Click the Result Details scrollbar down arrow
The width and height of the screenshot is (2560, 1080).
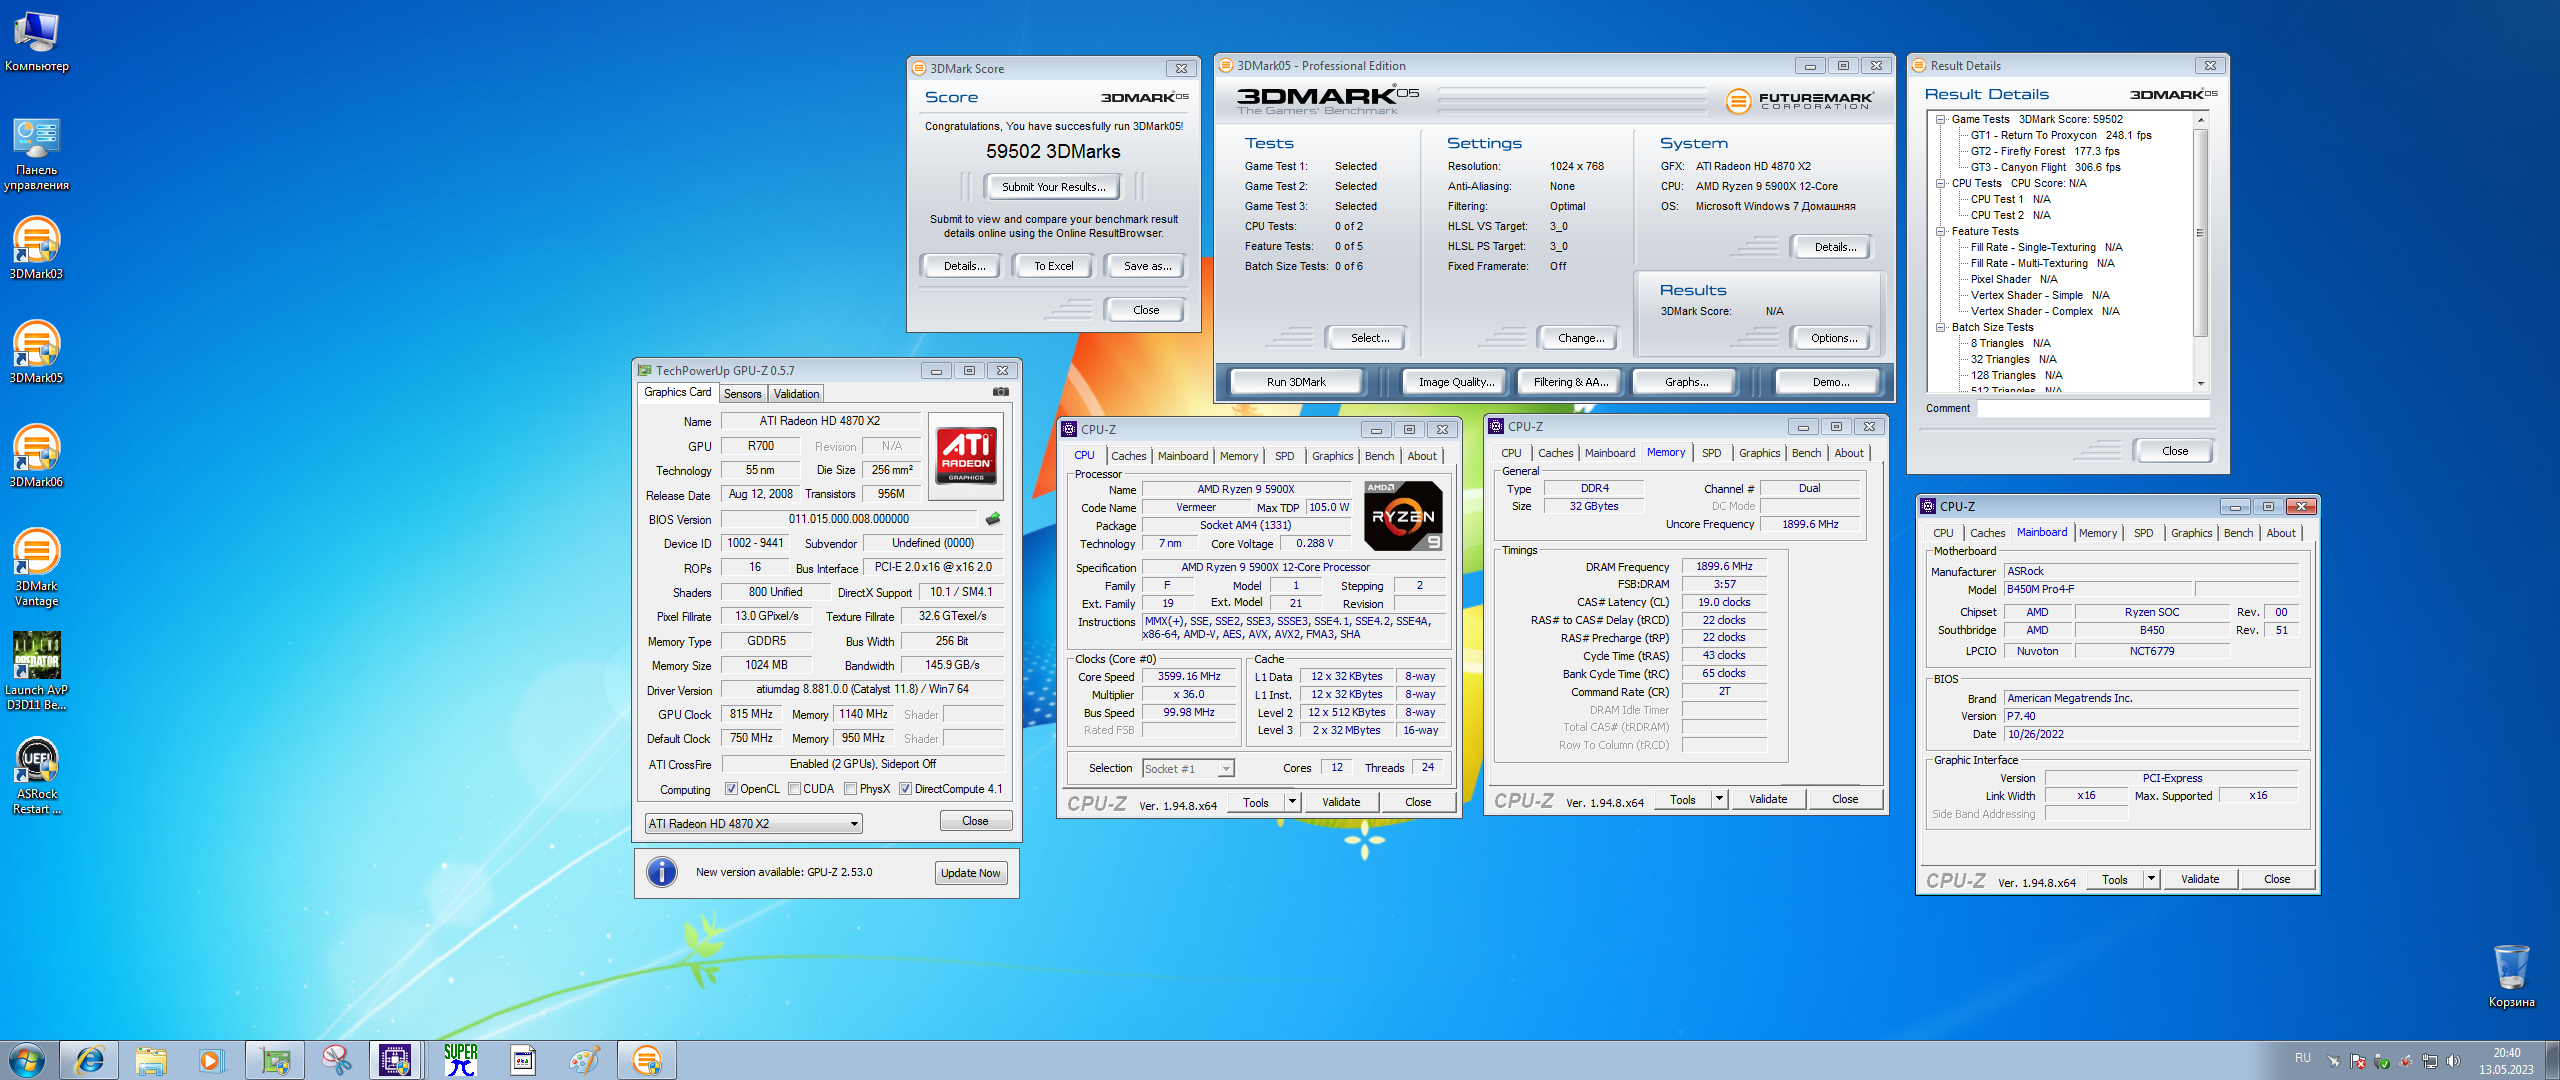tap(2200, 384)
